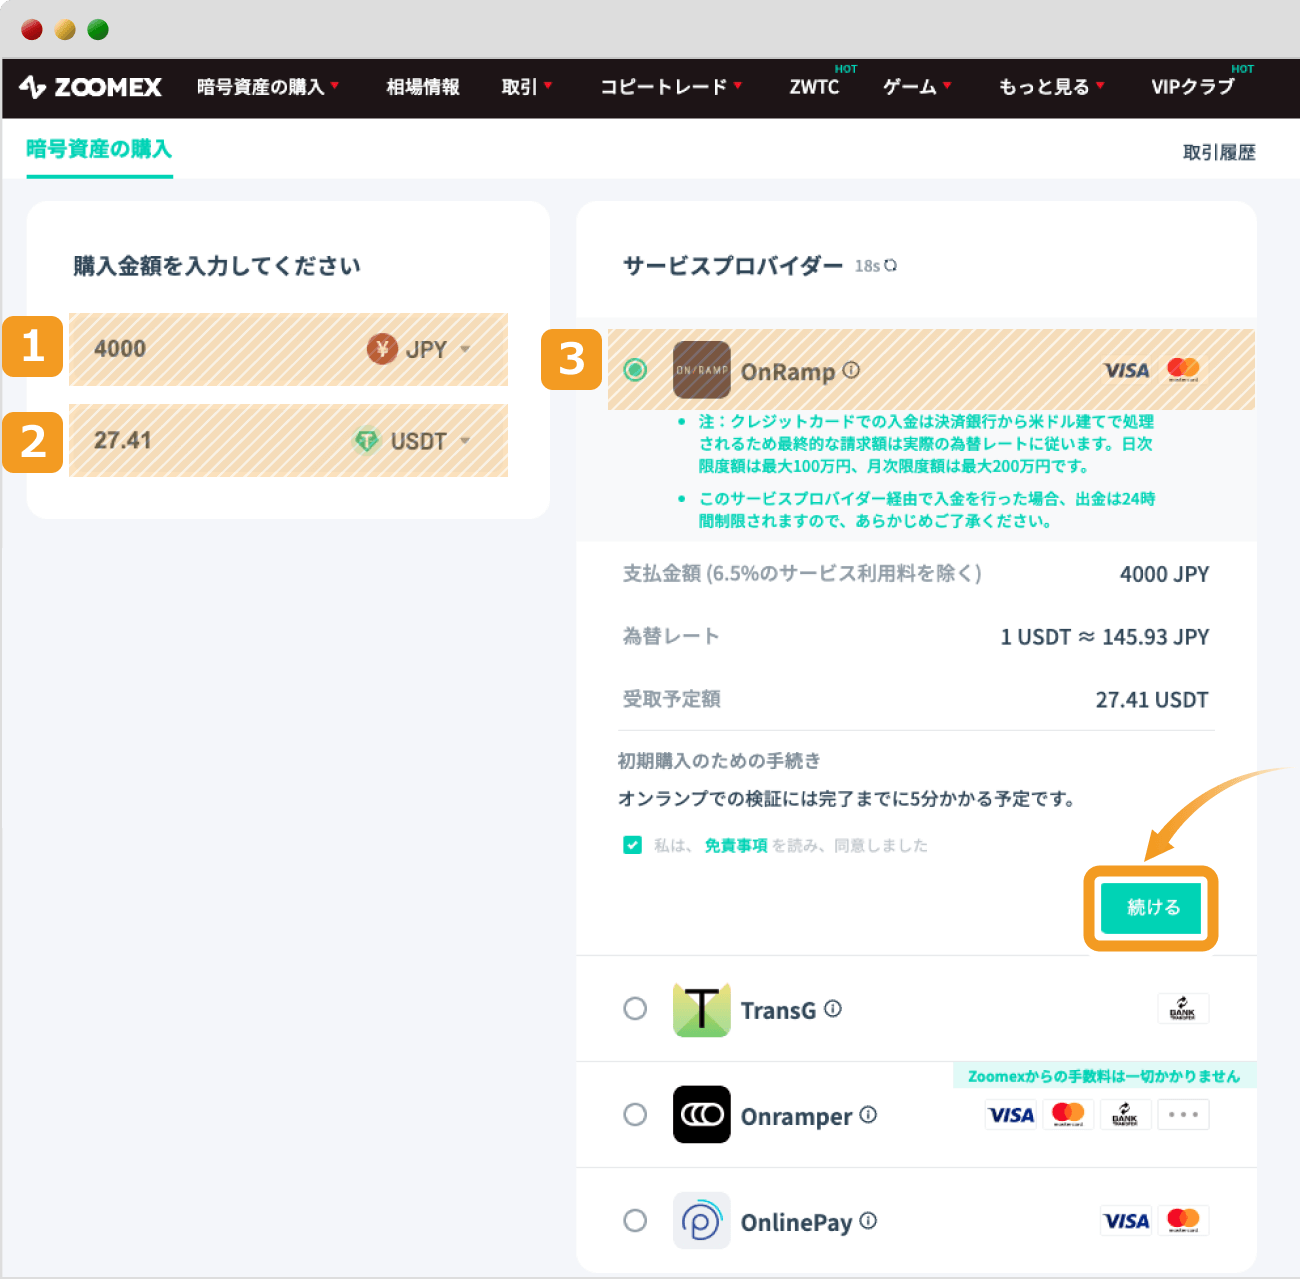The width and height of the screenshot is (1300, 1279).
Task: Click the TransG provider logo
Action: pyautogui.click(x=701, y=1009)
